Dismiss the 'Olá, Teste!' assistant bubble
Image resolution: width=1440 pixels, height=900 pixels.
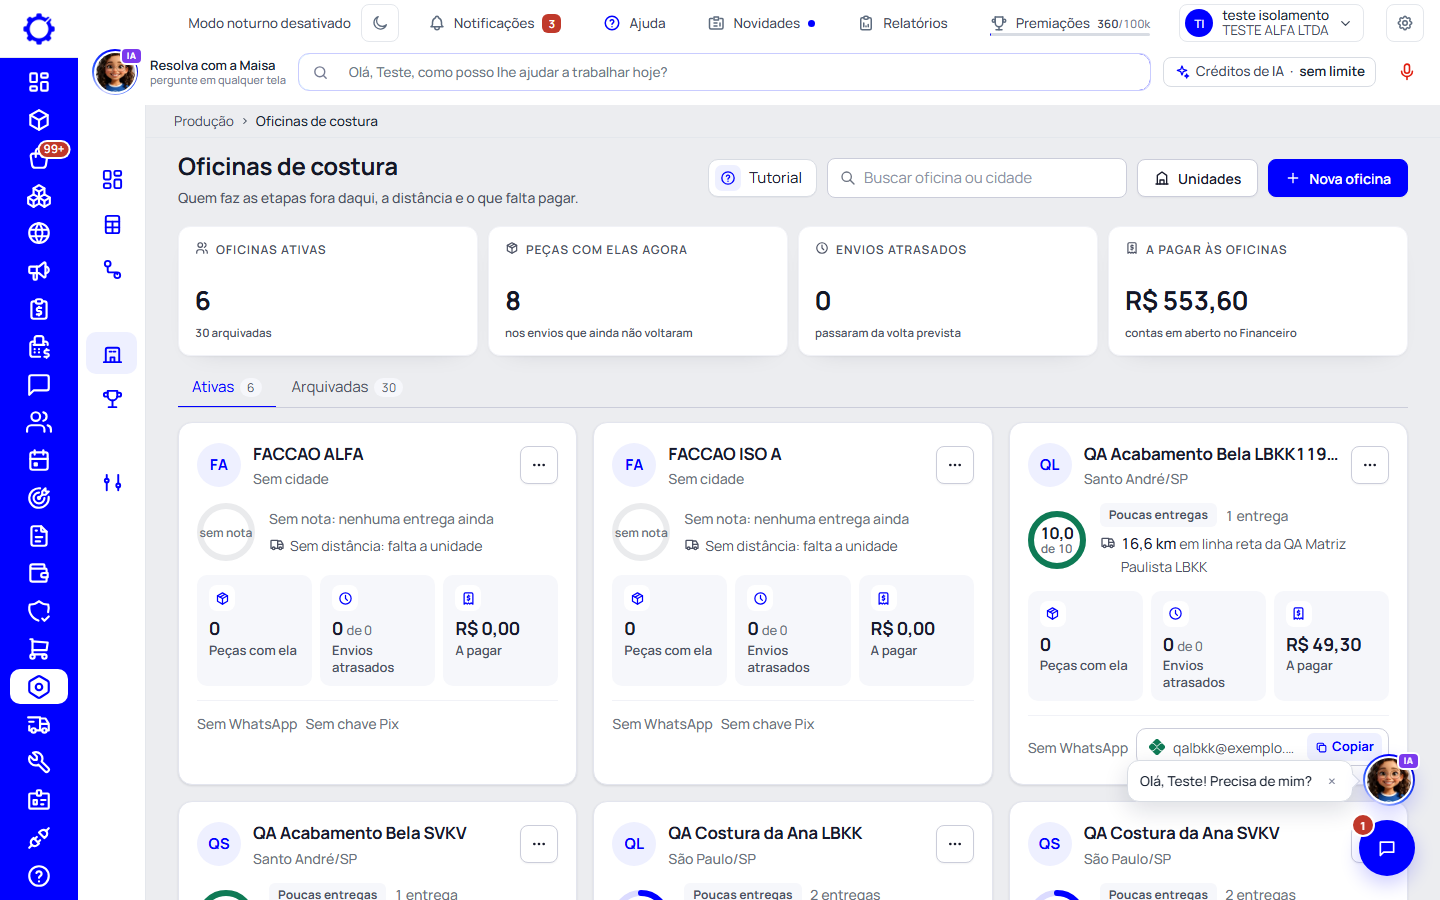(1332, 782)
